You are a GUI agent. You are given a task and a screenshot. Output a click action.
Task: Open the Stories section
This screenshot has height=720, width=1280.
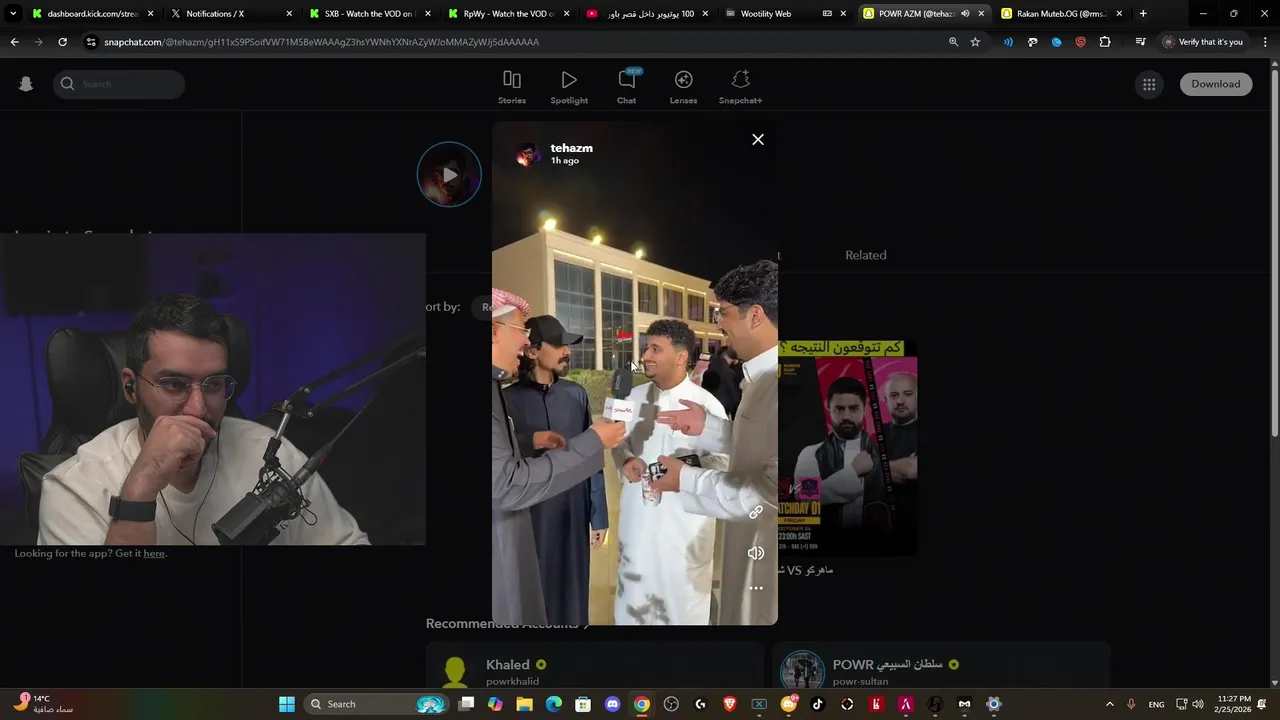pos(512,87)
